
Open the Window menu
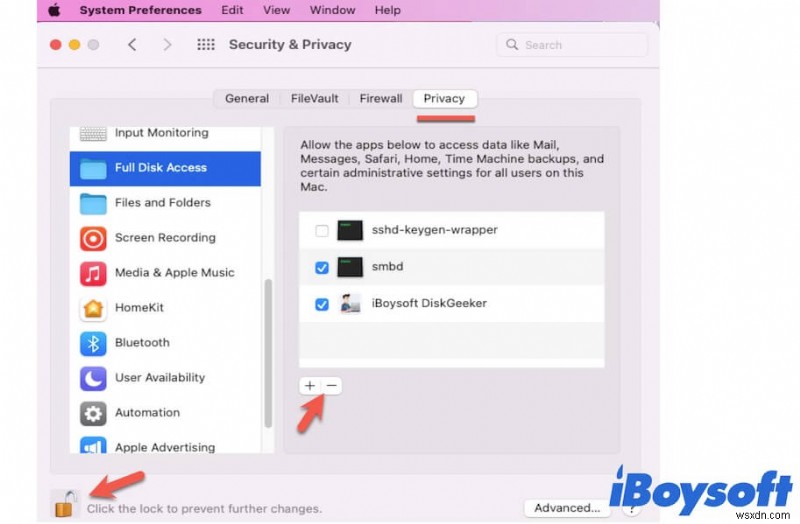(332, 10)
